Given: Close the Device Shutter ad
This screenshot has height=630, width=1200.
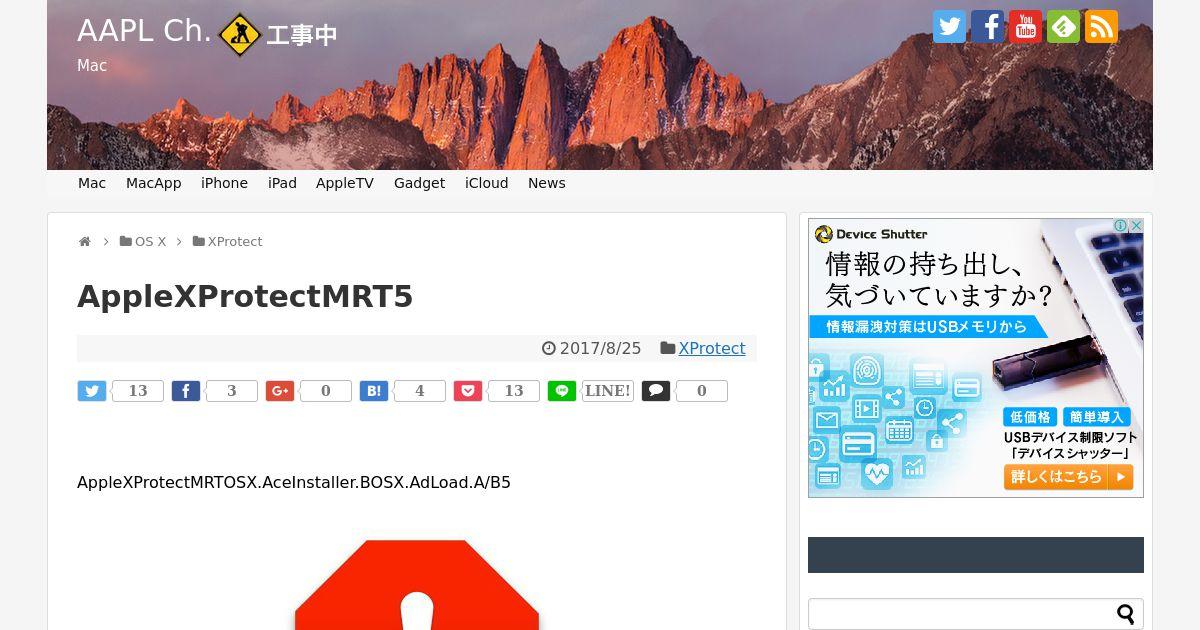Looking at the screenshot, I should (x=1136, y=226).
